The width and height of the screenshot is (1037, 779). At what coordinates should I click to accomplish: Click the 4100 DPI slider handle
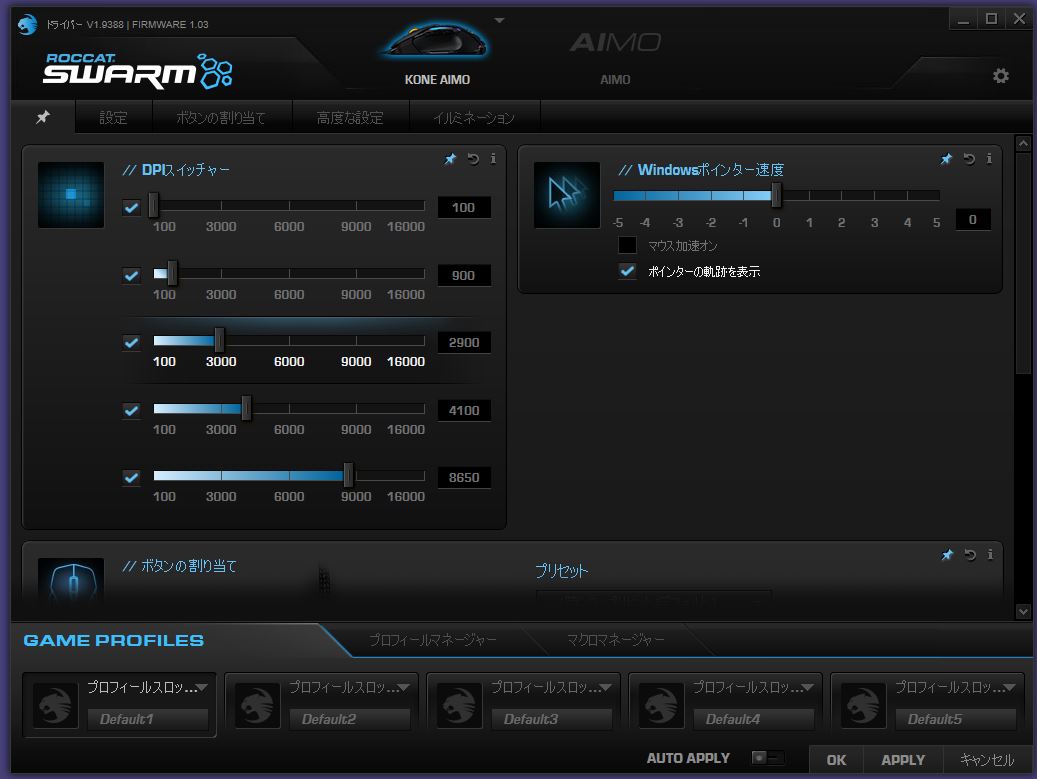(x=246, y=408)
